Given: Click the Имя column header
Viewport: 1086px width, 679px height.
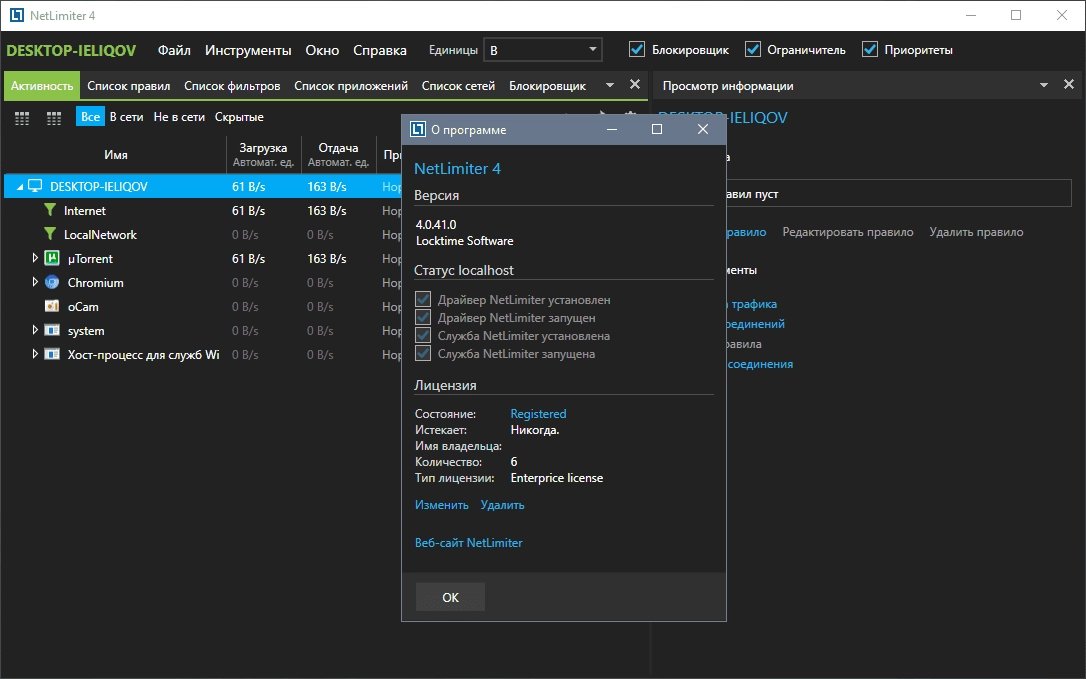Looking at the screenshot, I should pos(116,155).
